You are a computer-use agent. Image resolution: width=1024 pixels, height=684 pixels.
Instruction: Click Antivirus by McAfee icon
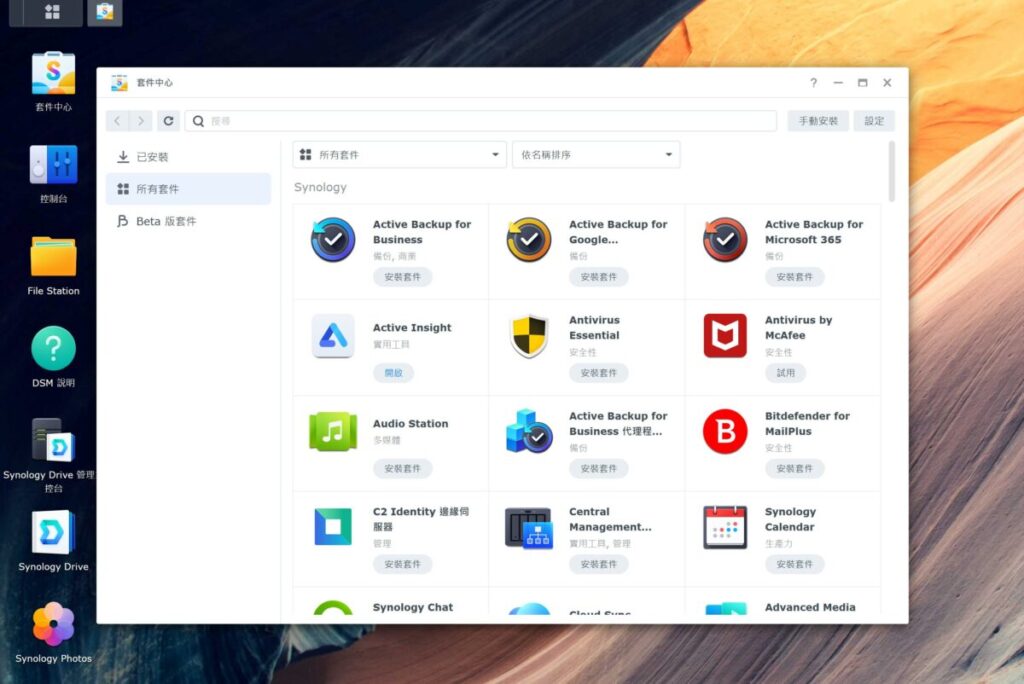tap(725, 336)
